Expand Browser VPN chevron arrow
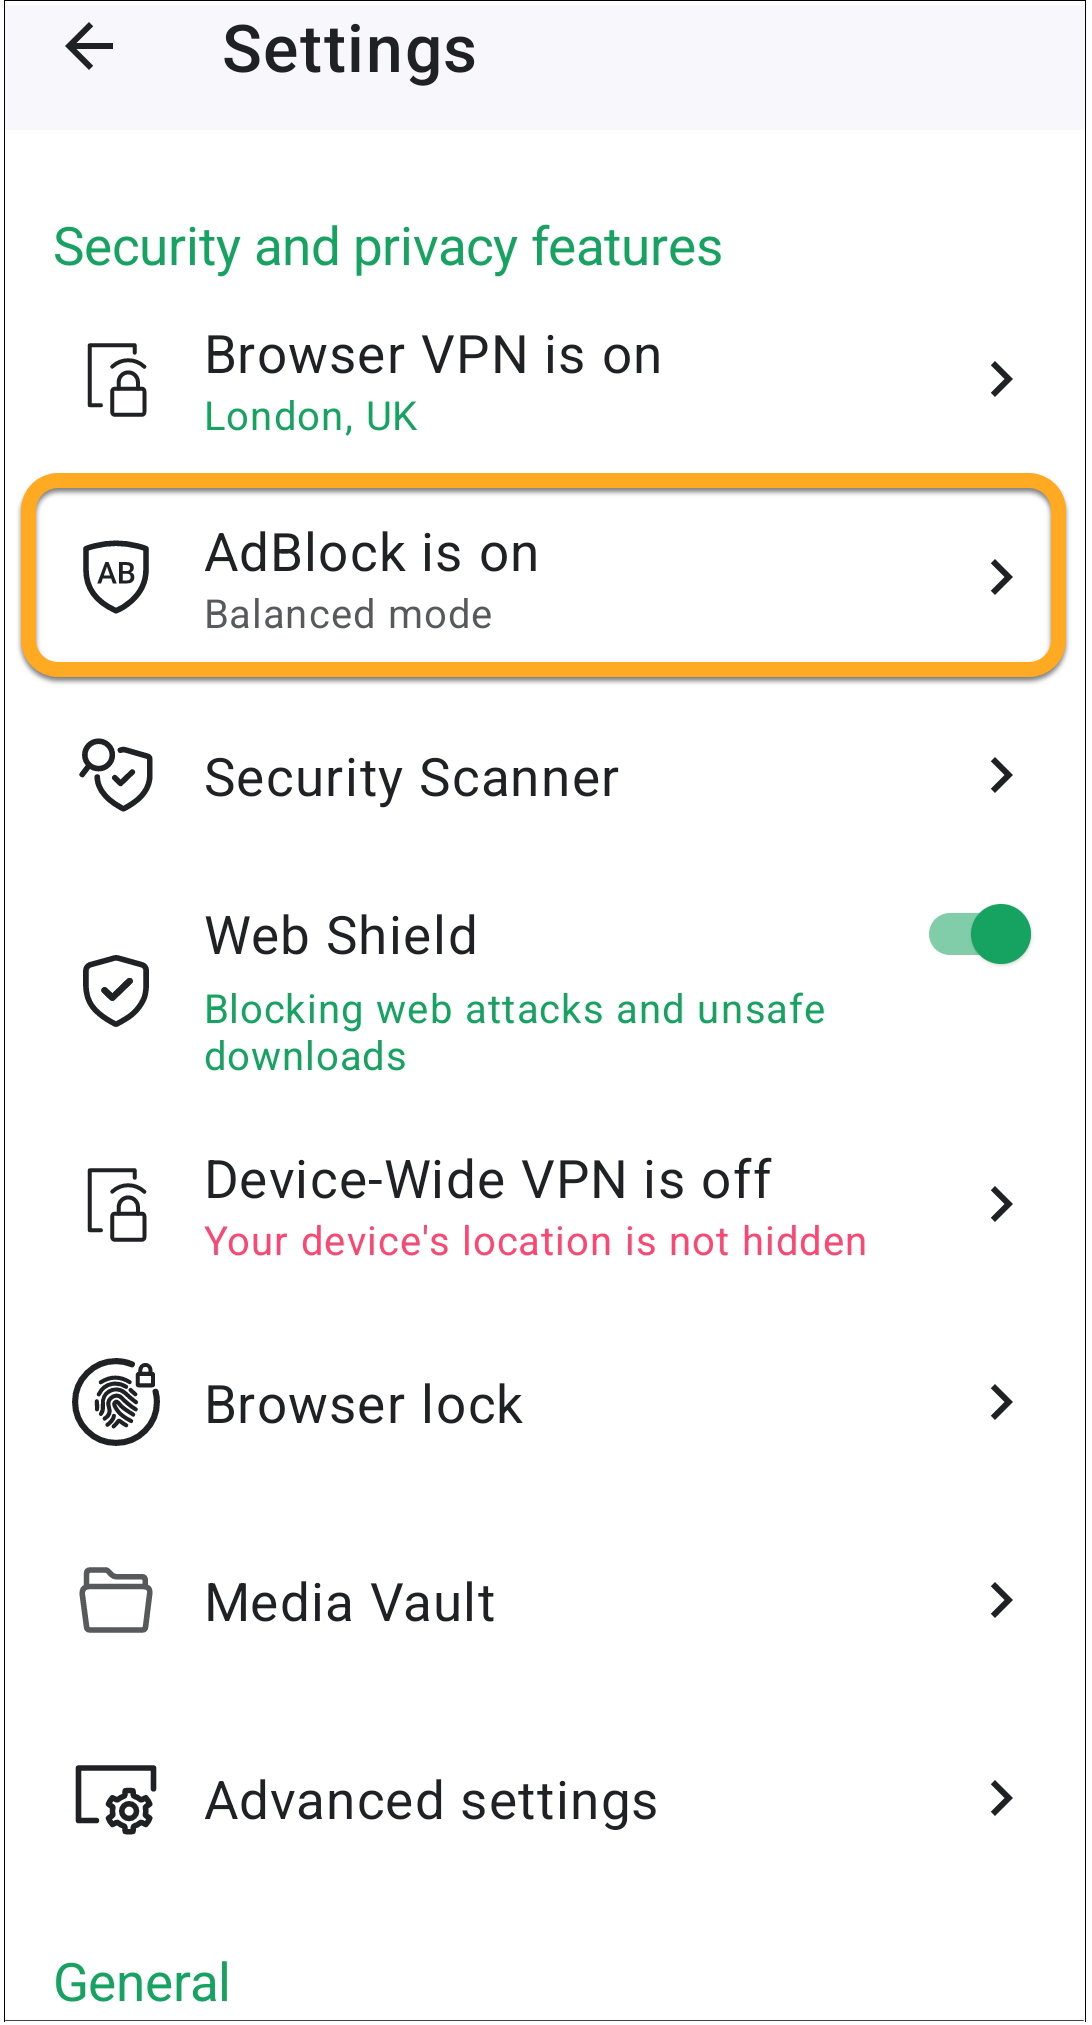Viewport: 1092px width, 2025px height. pyautogui.click(x=1001, y=380)
